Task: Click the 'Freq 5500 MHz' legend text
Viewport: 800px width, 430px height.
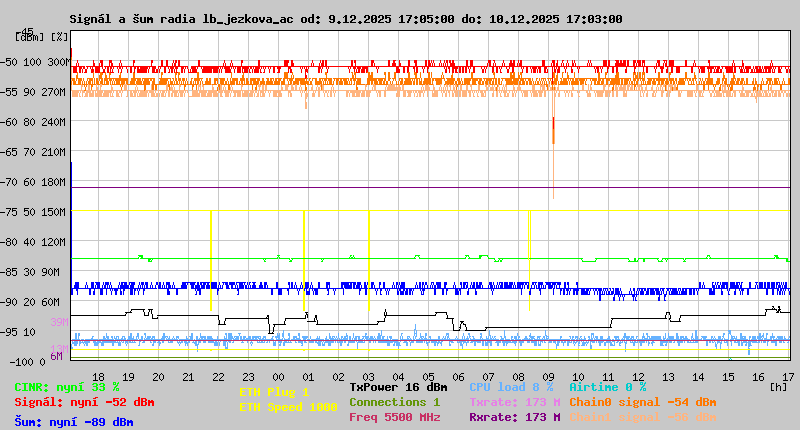Action: [394, 417]
